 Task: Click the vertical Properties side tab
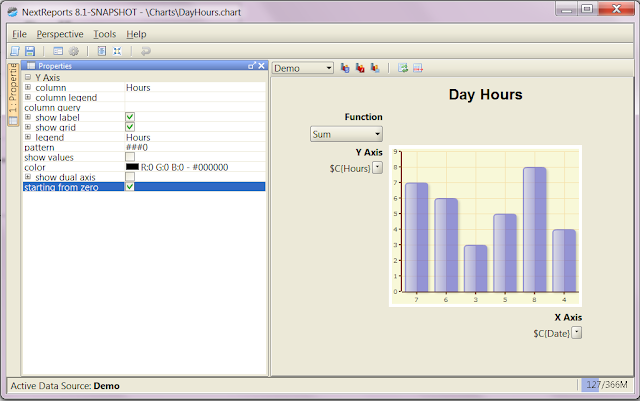(13, 94)
